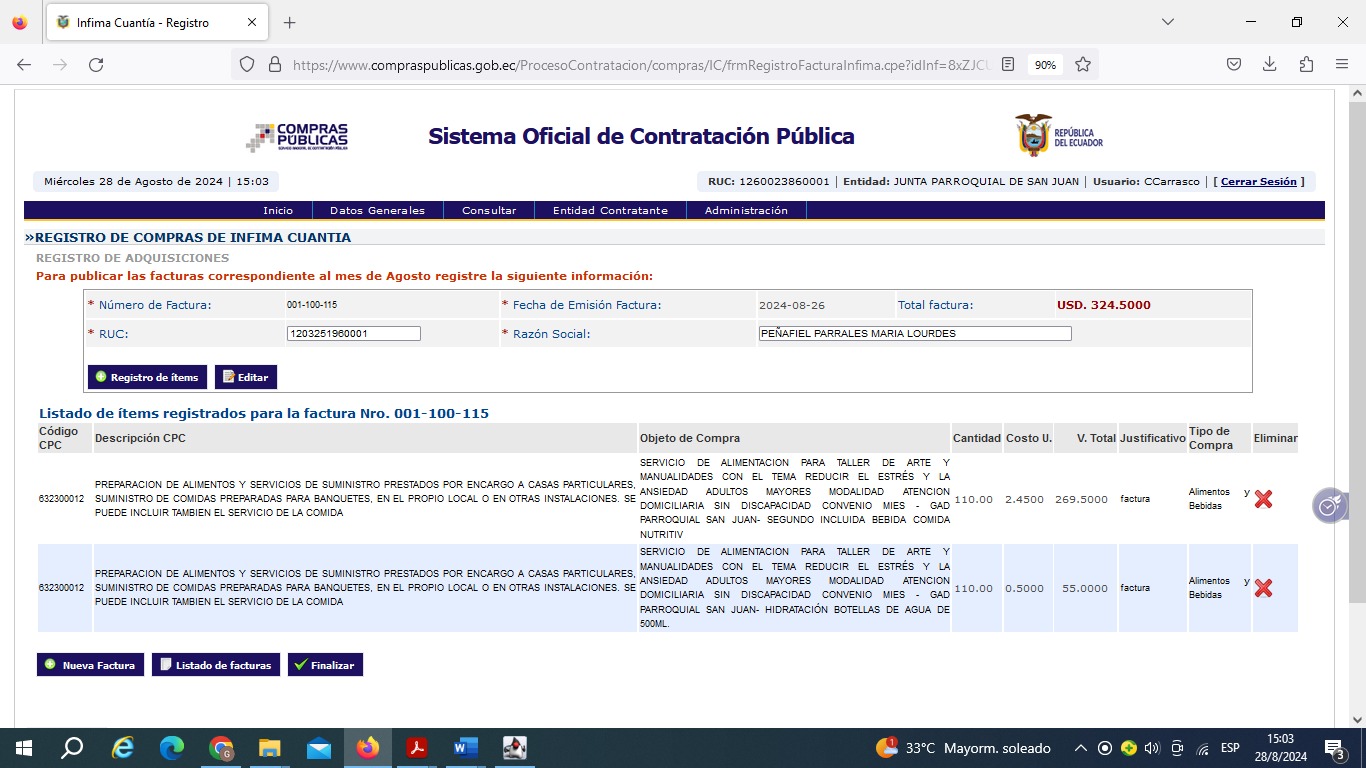Click the 90% zoom level indicator
Image resolution: width=1366 pixels, height=768 pixels.
(x=1045, y=64)
